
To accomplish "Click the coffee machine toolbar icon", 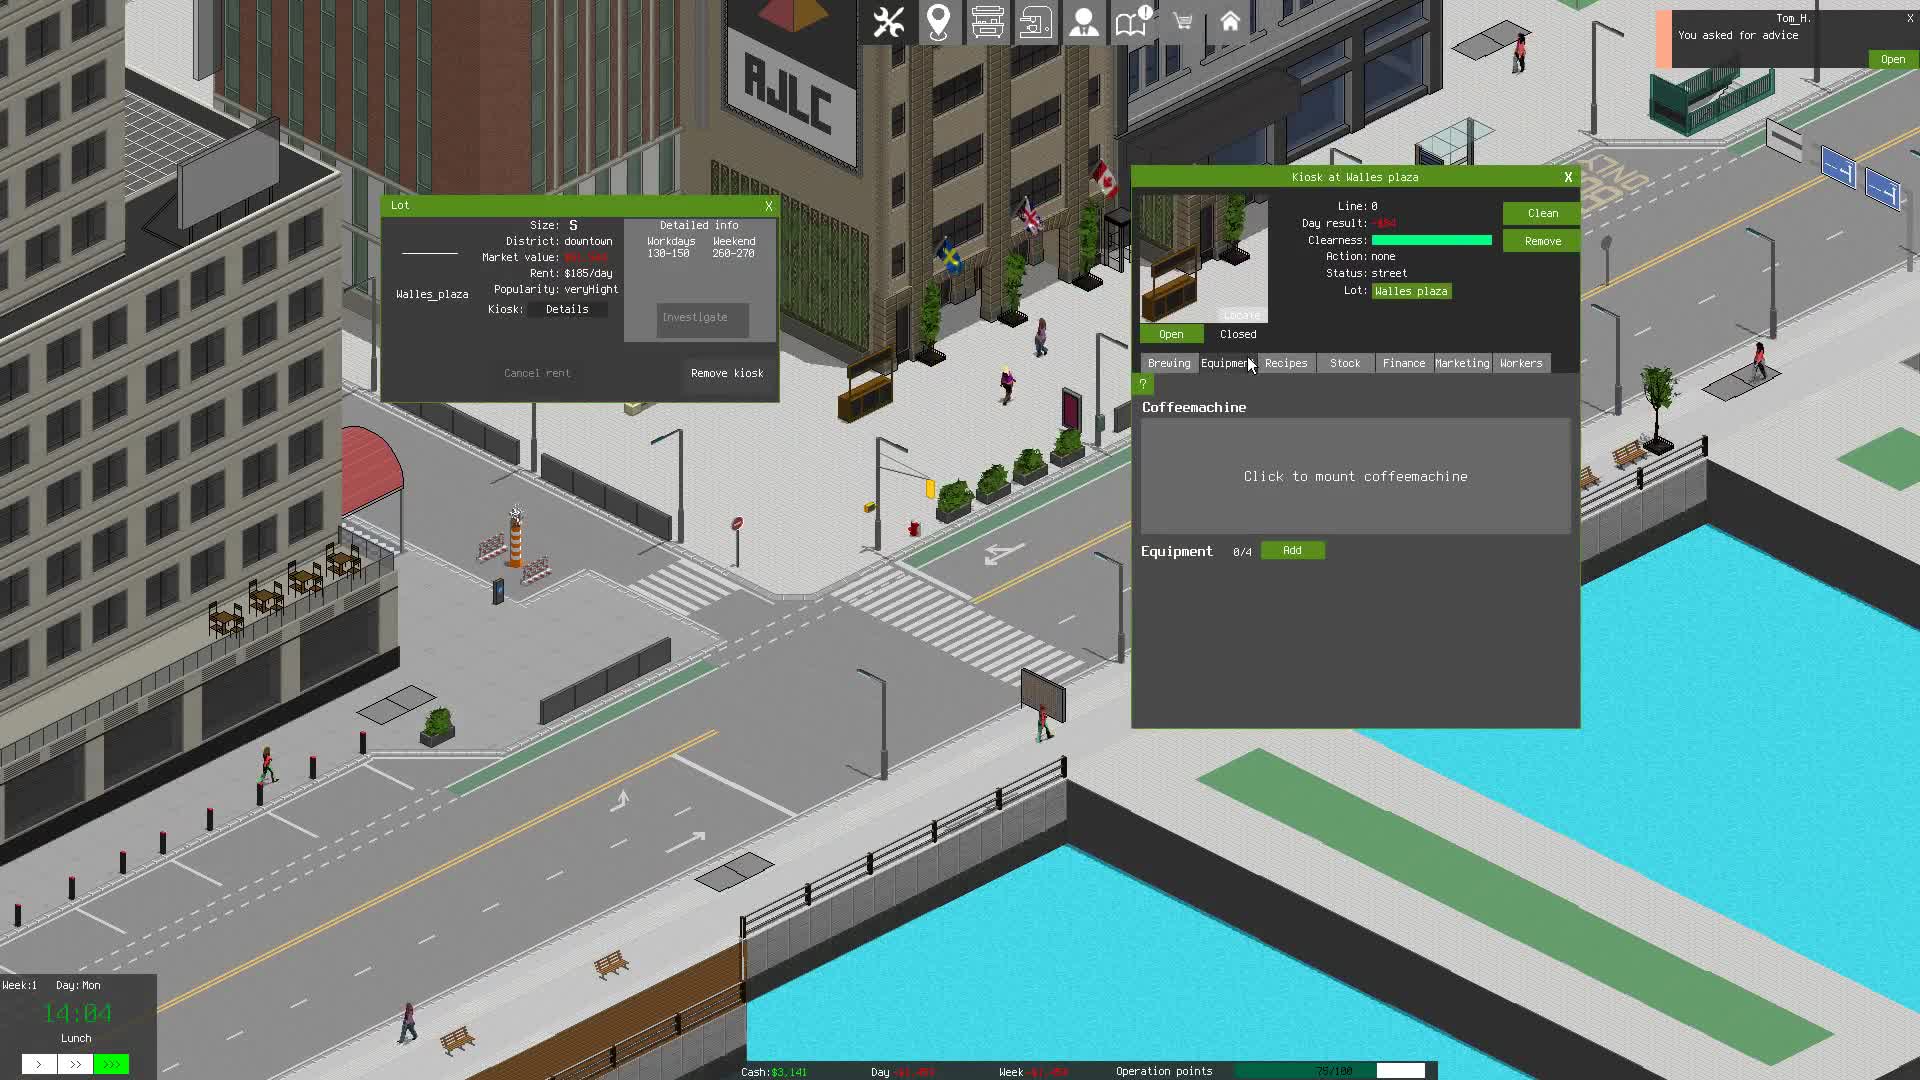I will click(1035, 22).
